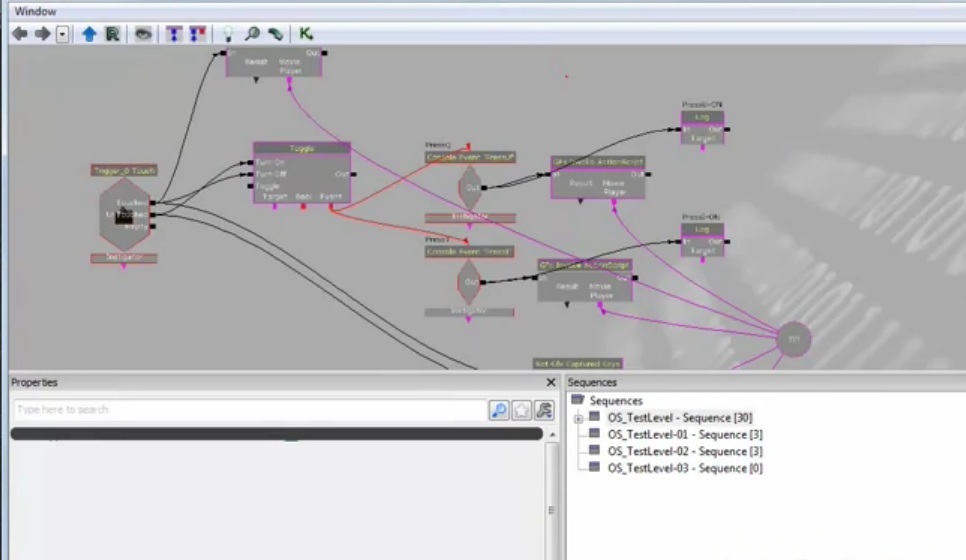This screenshot has width=966, height=560.
Task: Click the star favorites button in Properties
Action: point(521,410)
